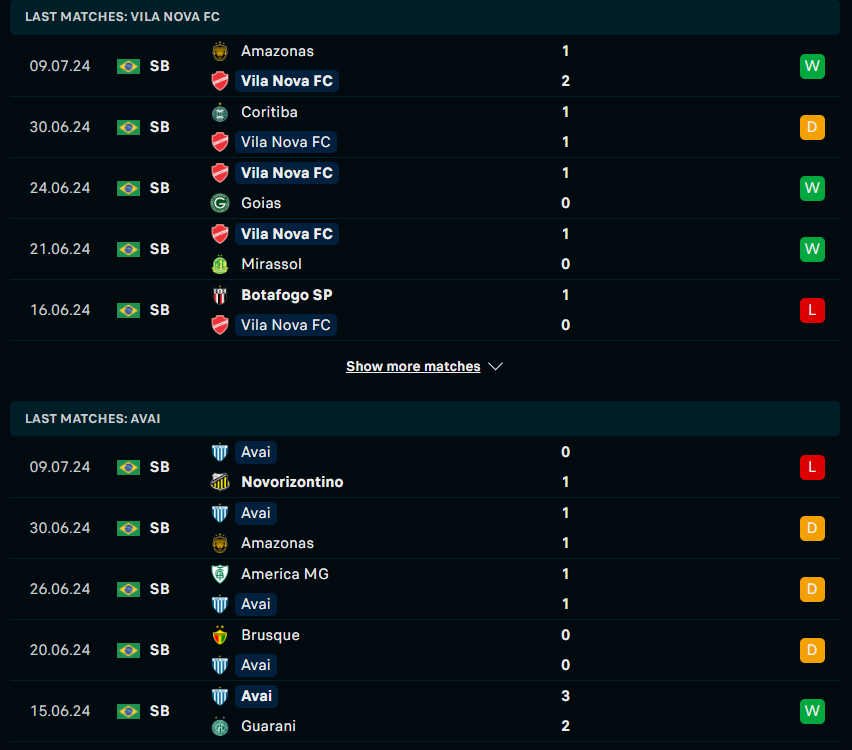This screenshot has width=852, height=750.
Task: Click Avai crest in America MG match
Action: coord(220,604)
